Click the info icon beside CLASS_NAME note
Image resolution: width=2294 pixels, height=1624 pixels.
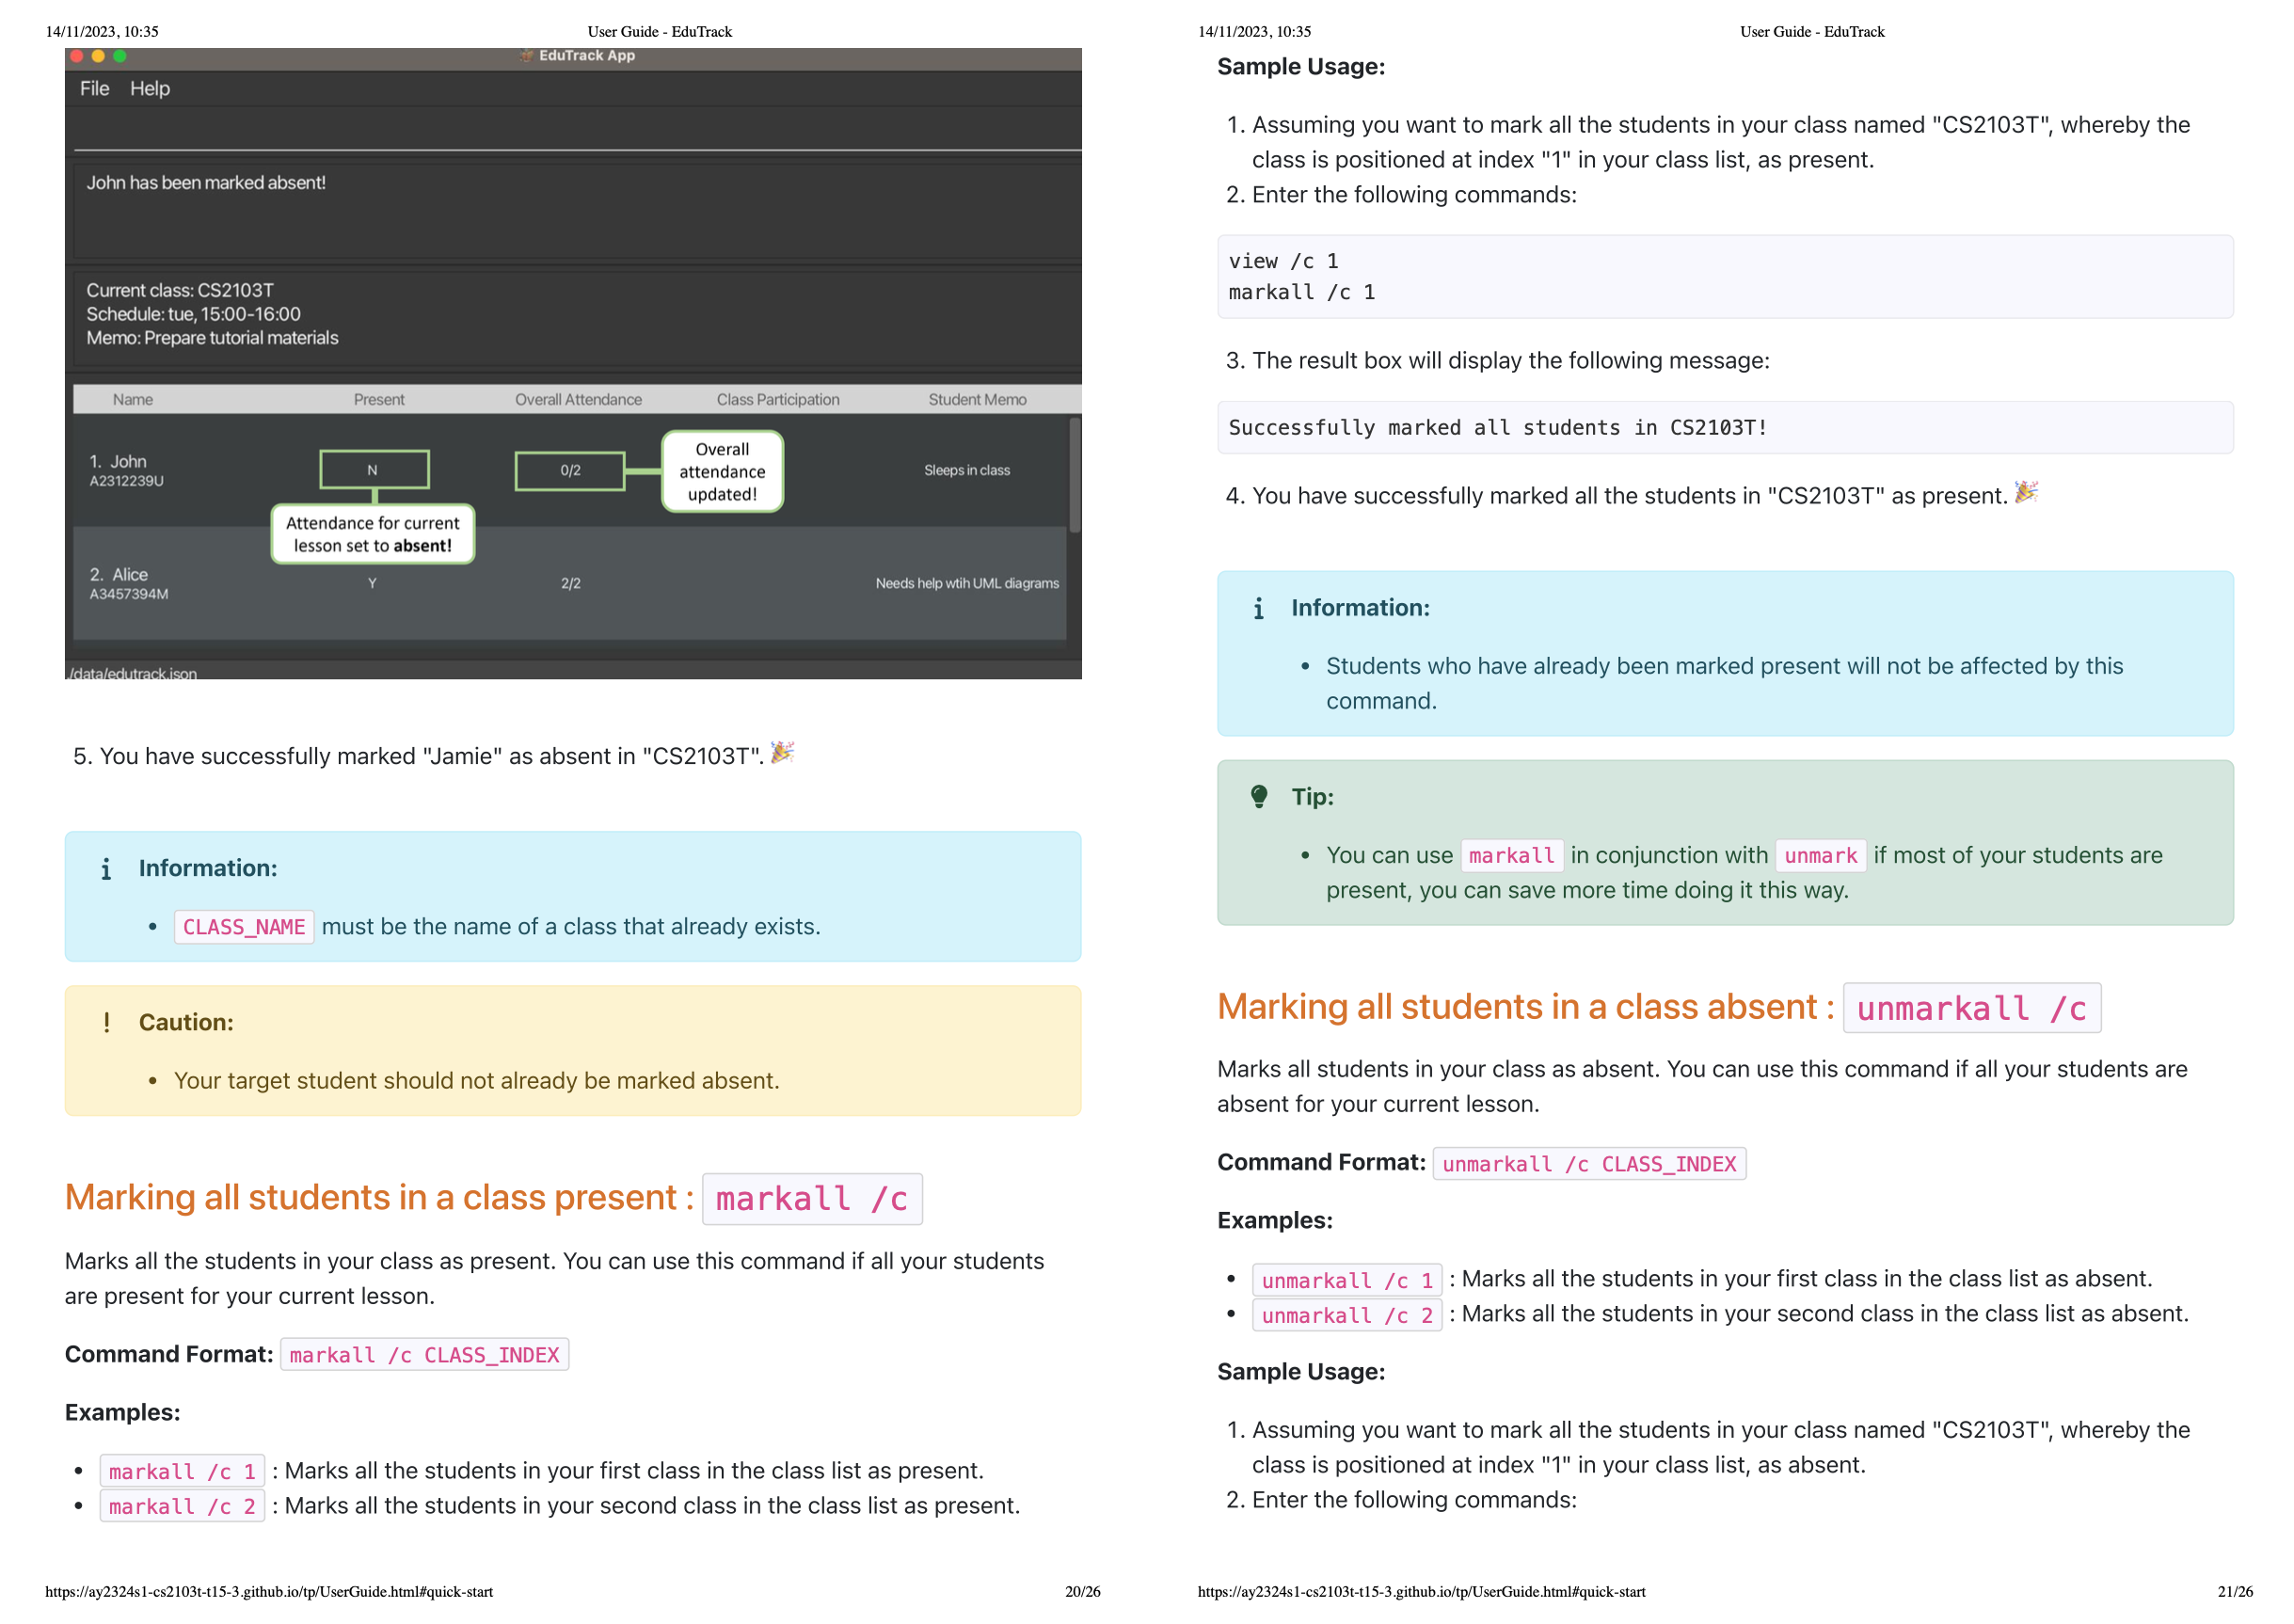tap(106, 869)
